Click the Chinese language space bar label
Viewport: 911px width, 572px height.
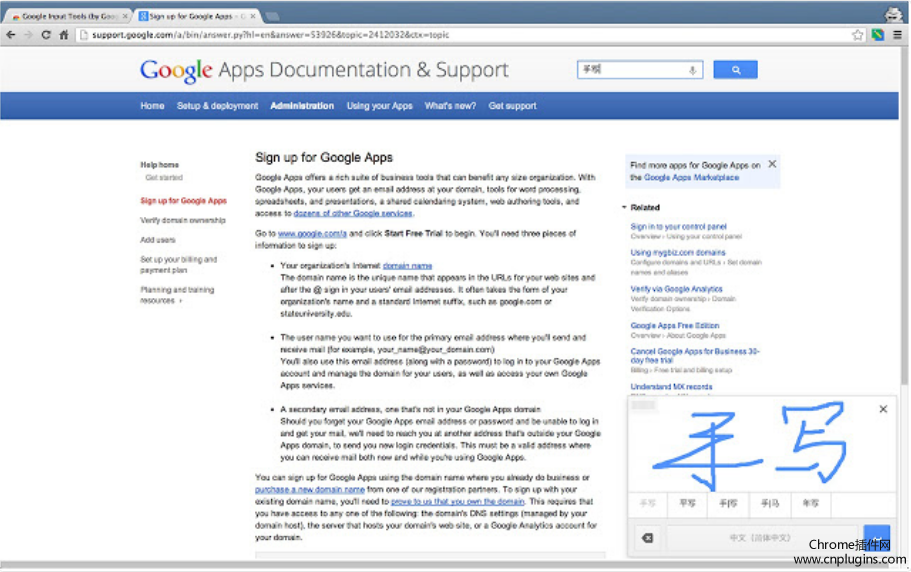(761, 538)
